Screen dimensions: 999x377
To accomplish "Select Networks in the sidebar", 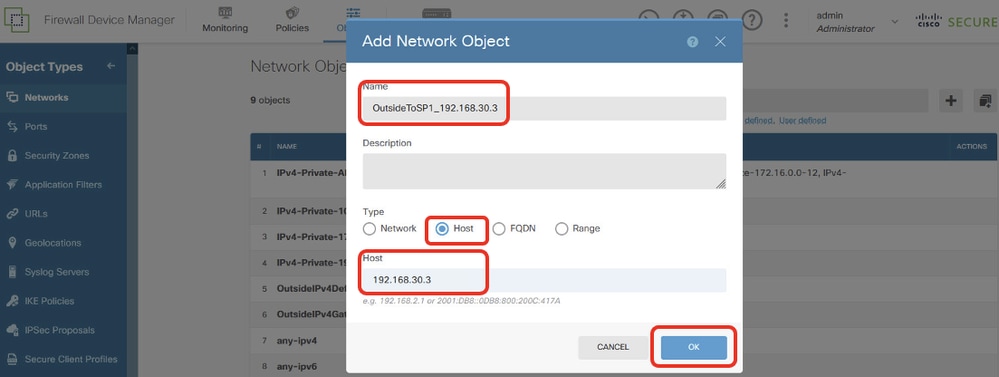I will 64,97.
